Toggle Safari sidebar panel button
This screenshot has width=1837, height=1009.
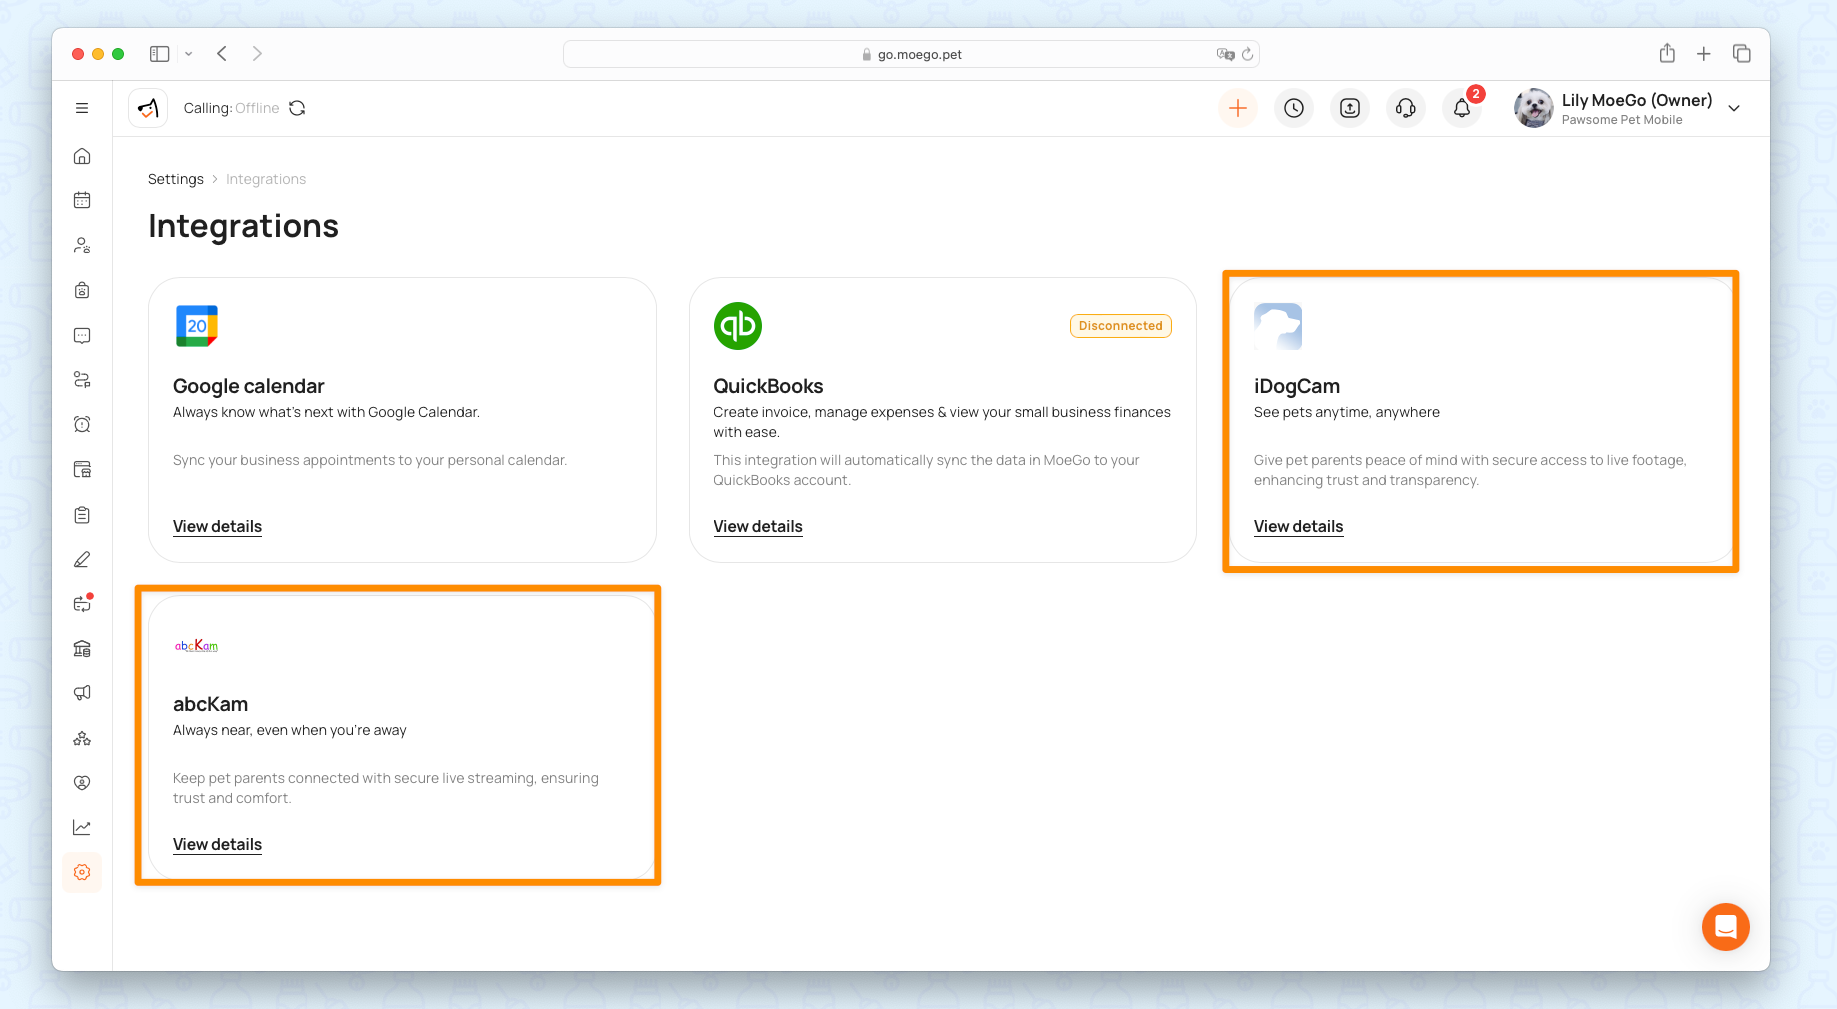pyautogui.click(x=159, y=54)
